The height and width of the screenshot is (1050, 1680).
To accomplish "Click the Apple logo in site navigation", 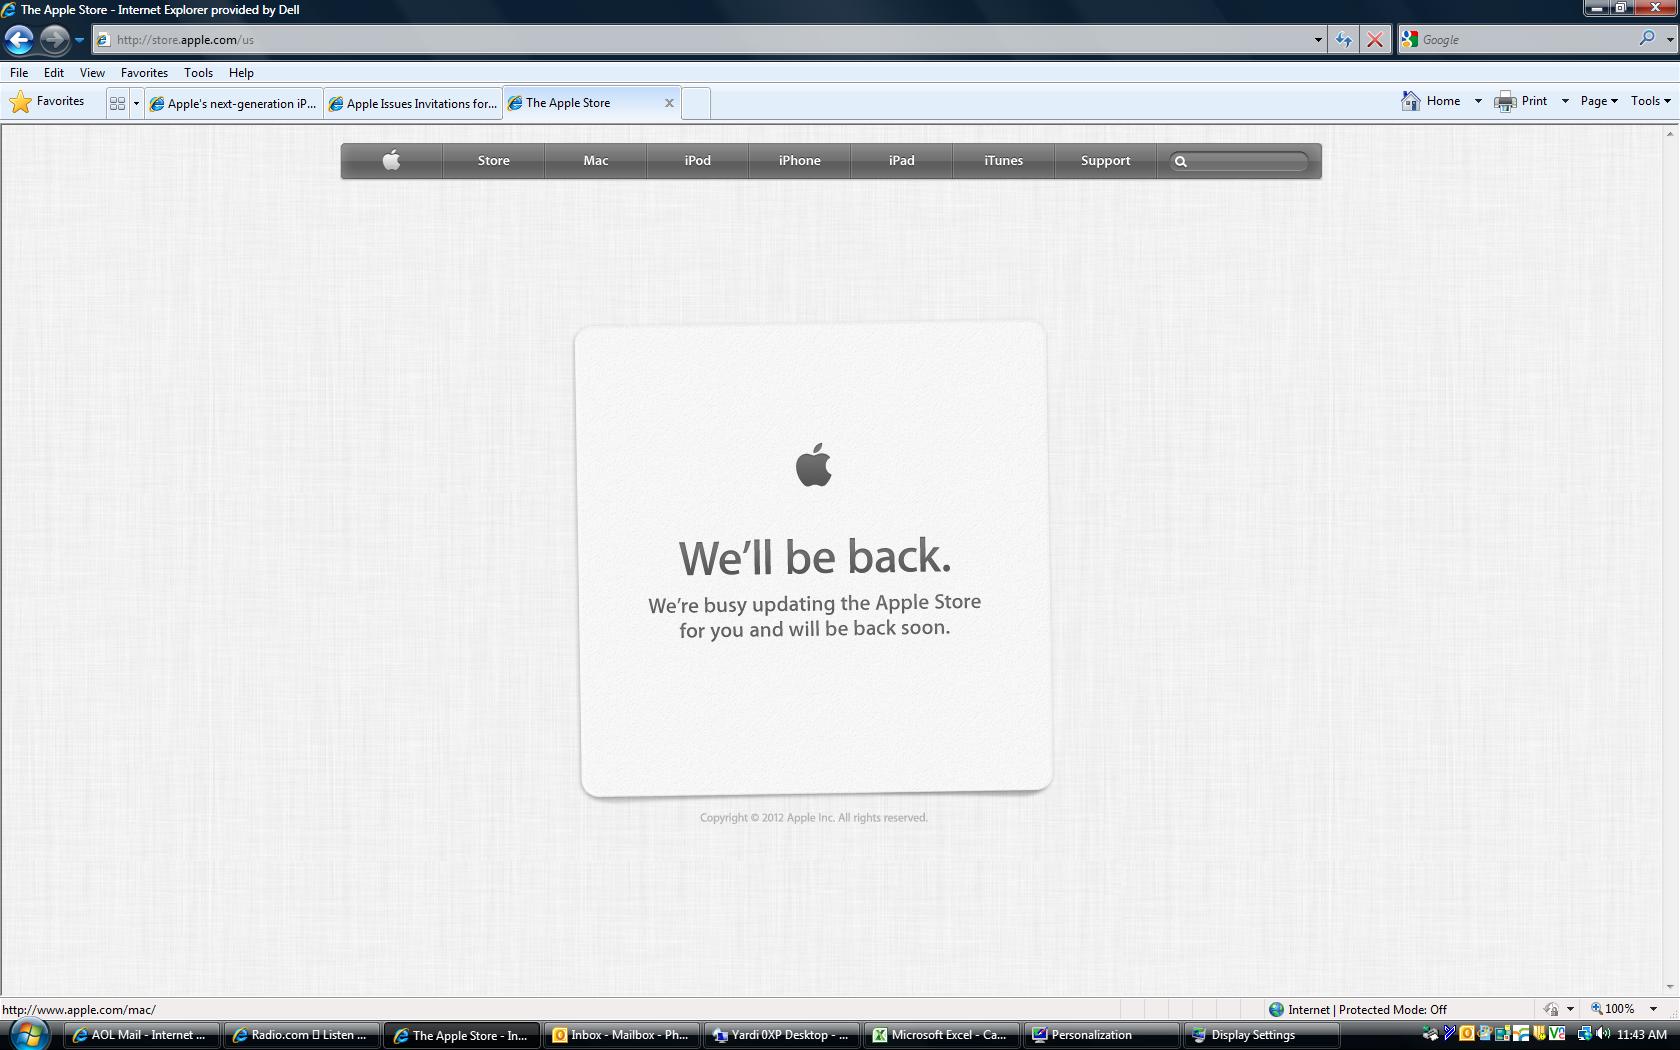I will pos(391,161).
